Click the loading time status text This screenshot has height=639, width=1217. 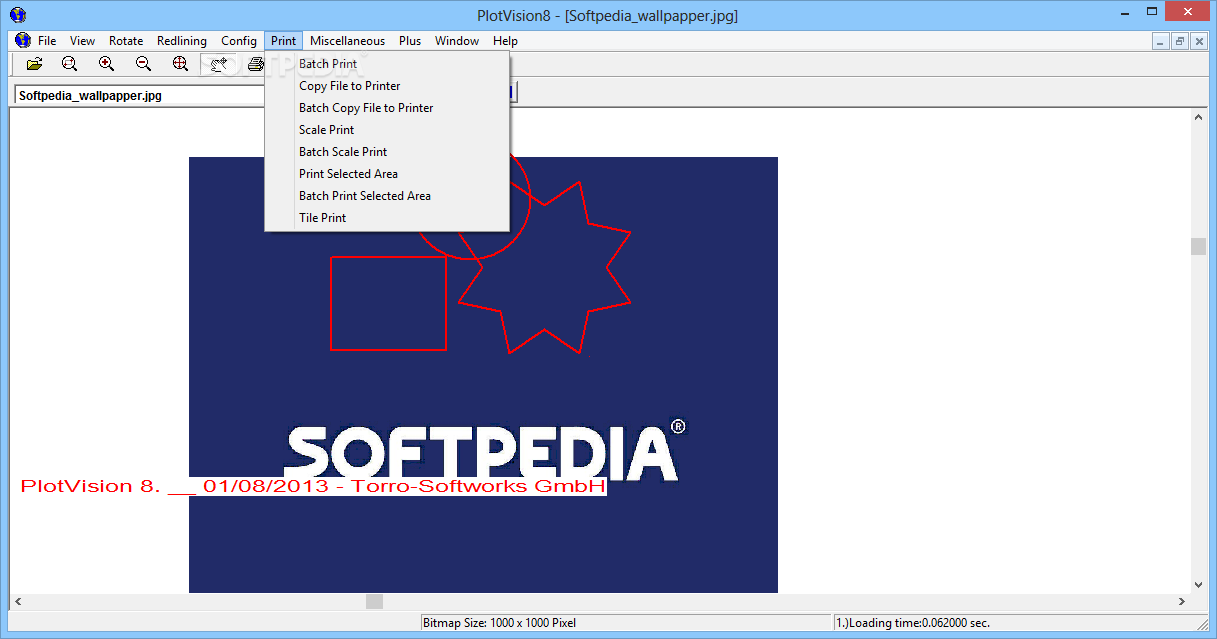click(x=912, y=623)
